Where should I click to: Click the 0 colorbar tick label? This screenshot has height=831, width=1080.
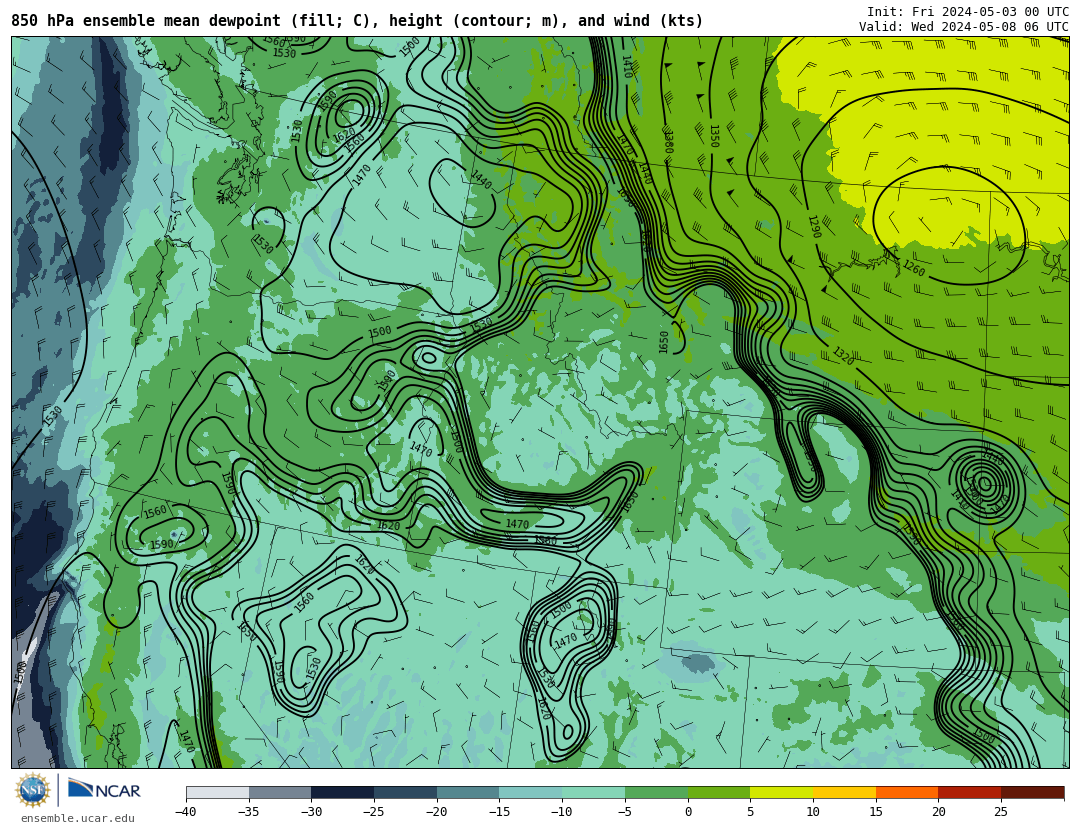click(x=688, y=812)
